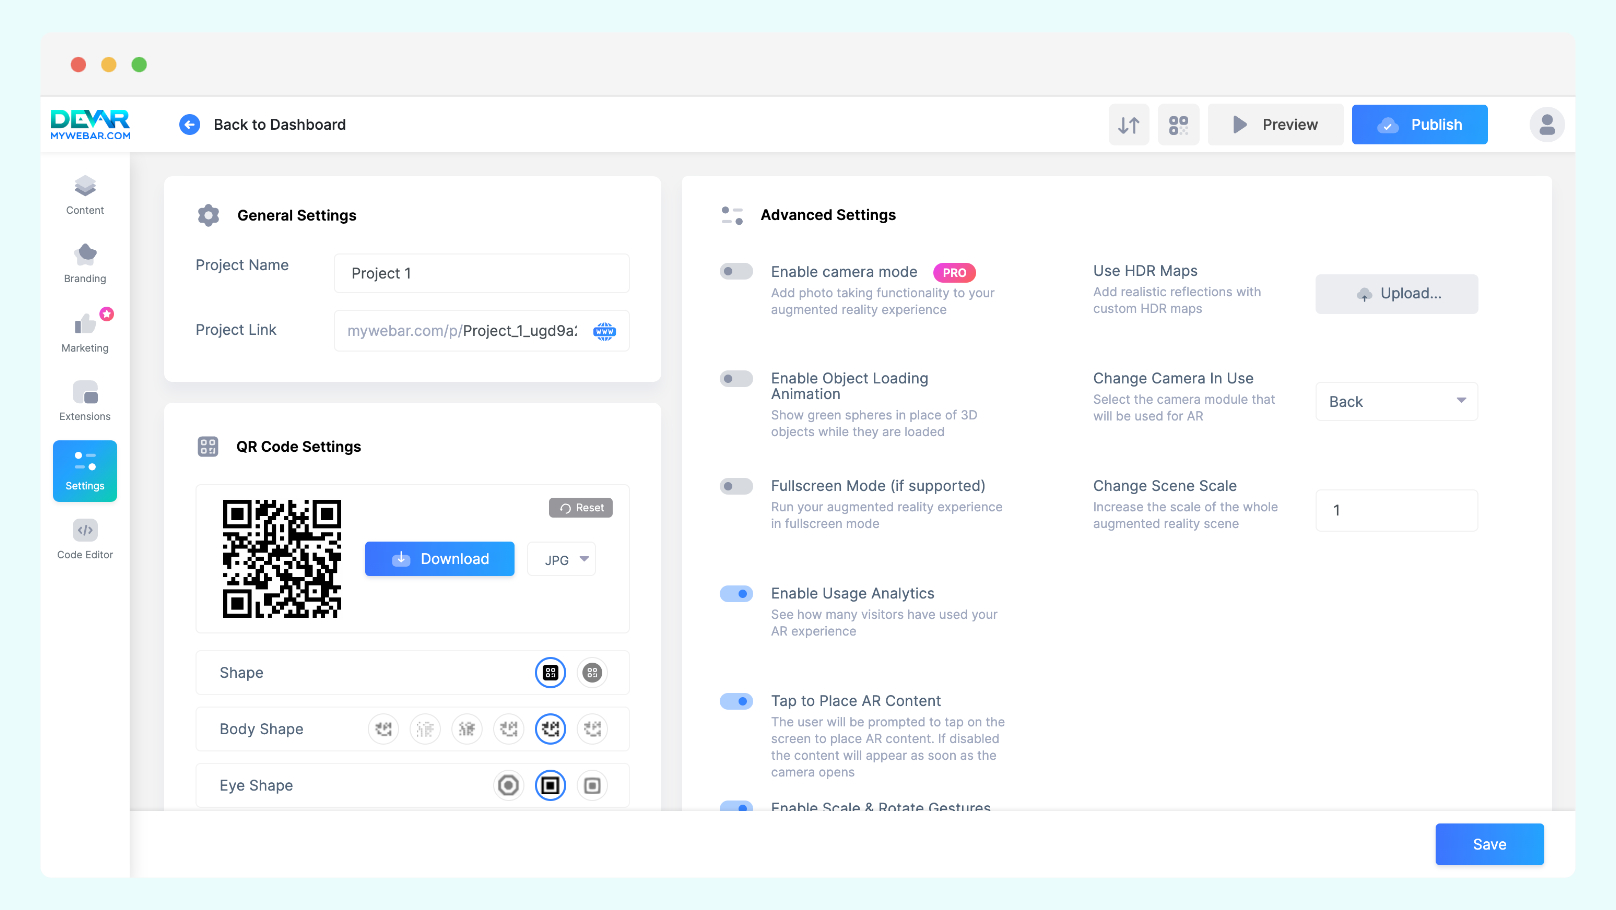Click the globe icon next to Project Link
Screen dimensions: 1616x910
(x=604, y=331)
